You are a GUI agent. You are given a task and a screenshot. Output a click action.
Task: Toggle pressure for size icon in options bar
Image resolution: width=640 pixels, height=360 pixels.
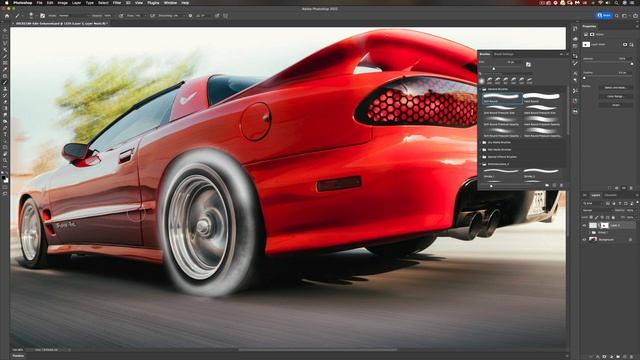pos(217,16)
